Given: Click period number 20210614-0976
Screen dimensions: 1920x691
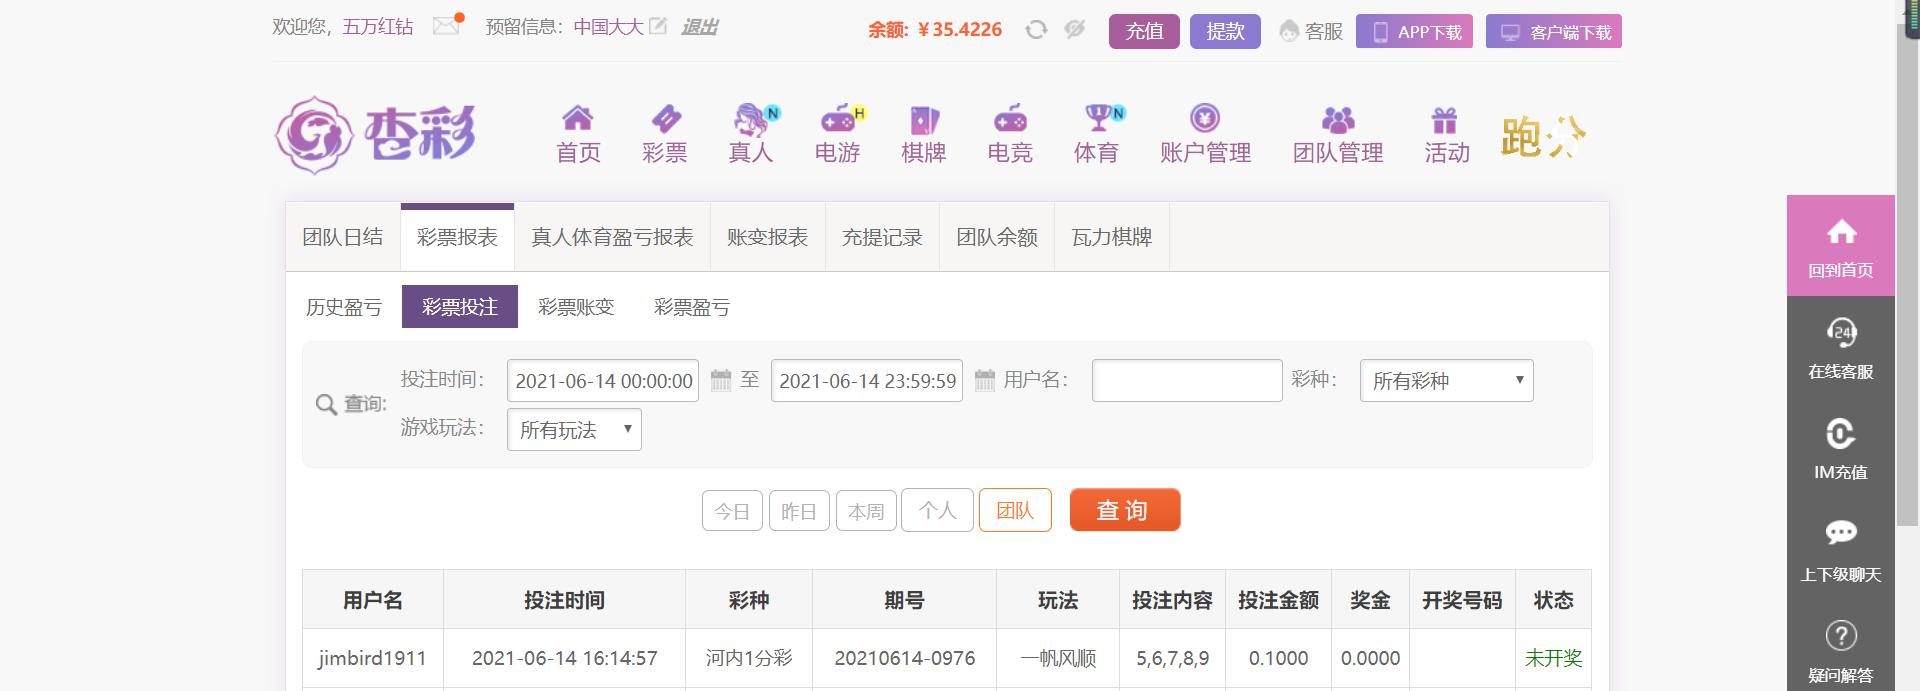Looking at the screenshot, I should click(x=904, y=658).
